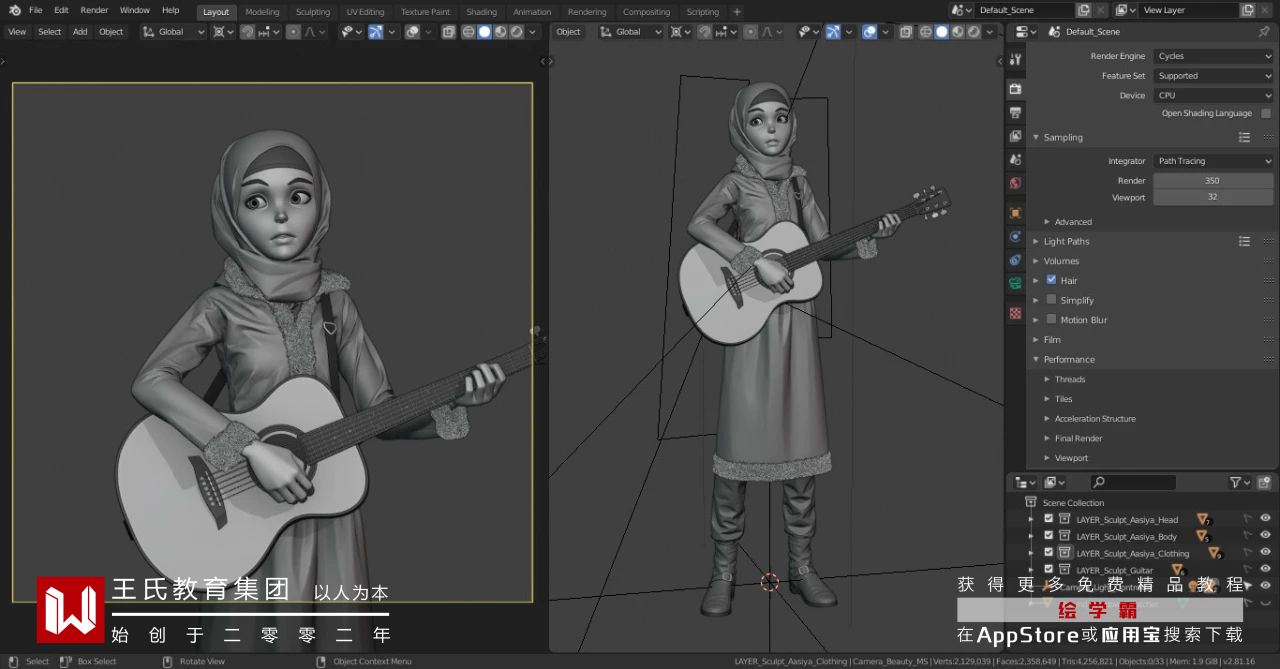Open the Object properties tab
1280x669 pixels.
click(1015, 213)
